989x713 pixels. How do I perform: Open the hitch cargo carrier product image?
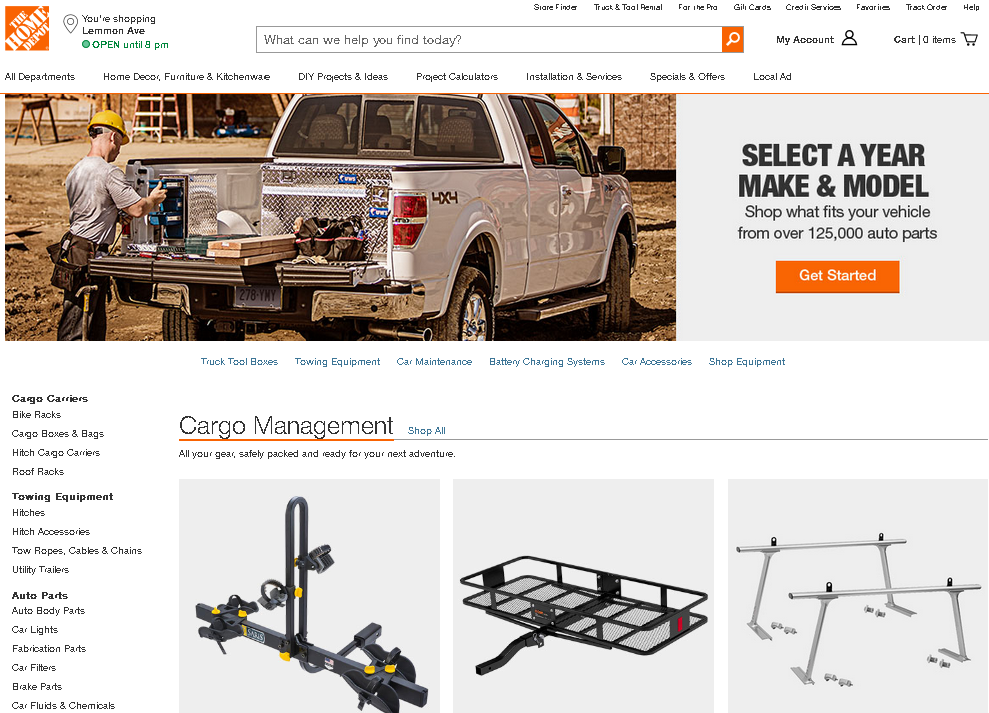(x=583, y=596)
